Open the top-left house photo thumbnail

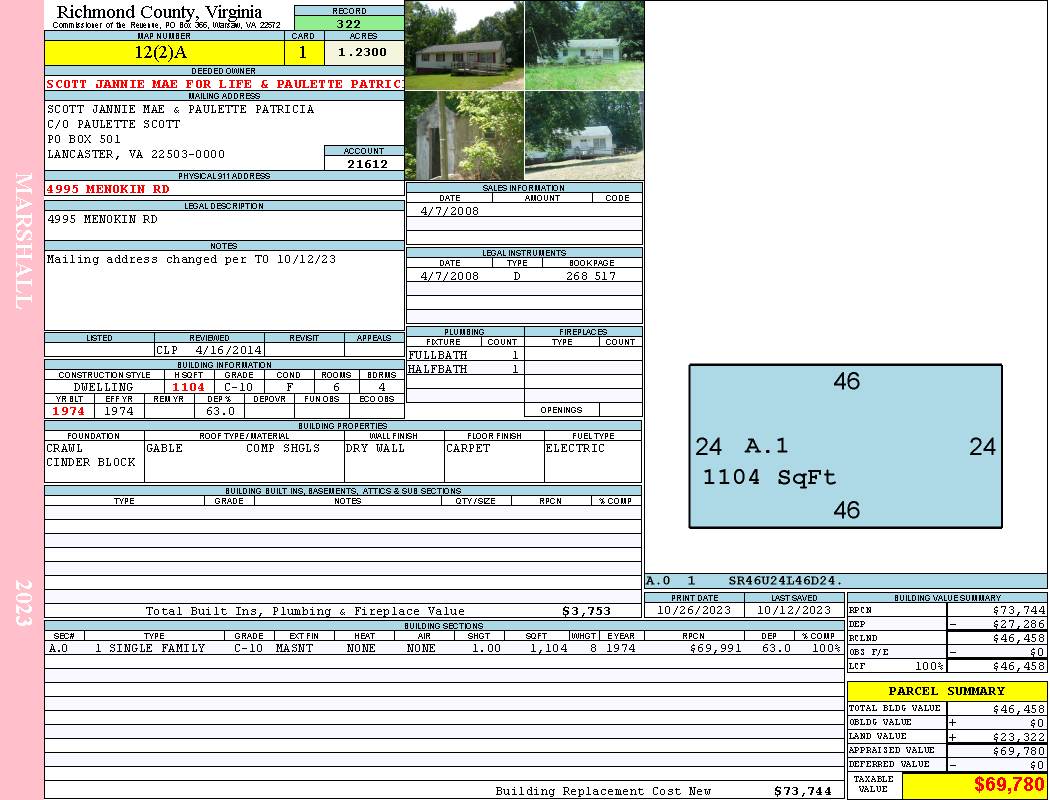[x=464, y=45]
